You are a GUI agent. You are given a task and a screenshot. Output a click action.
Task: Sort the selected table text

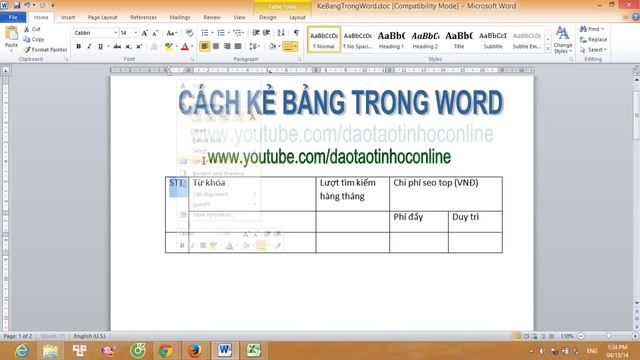pos(281,33)
